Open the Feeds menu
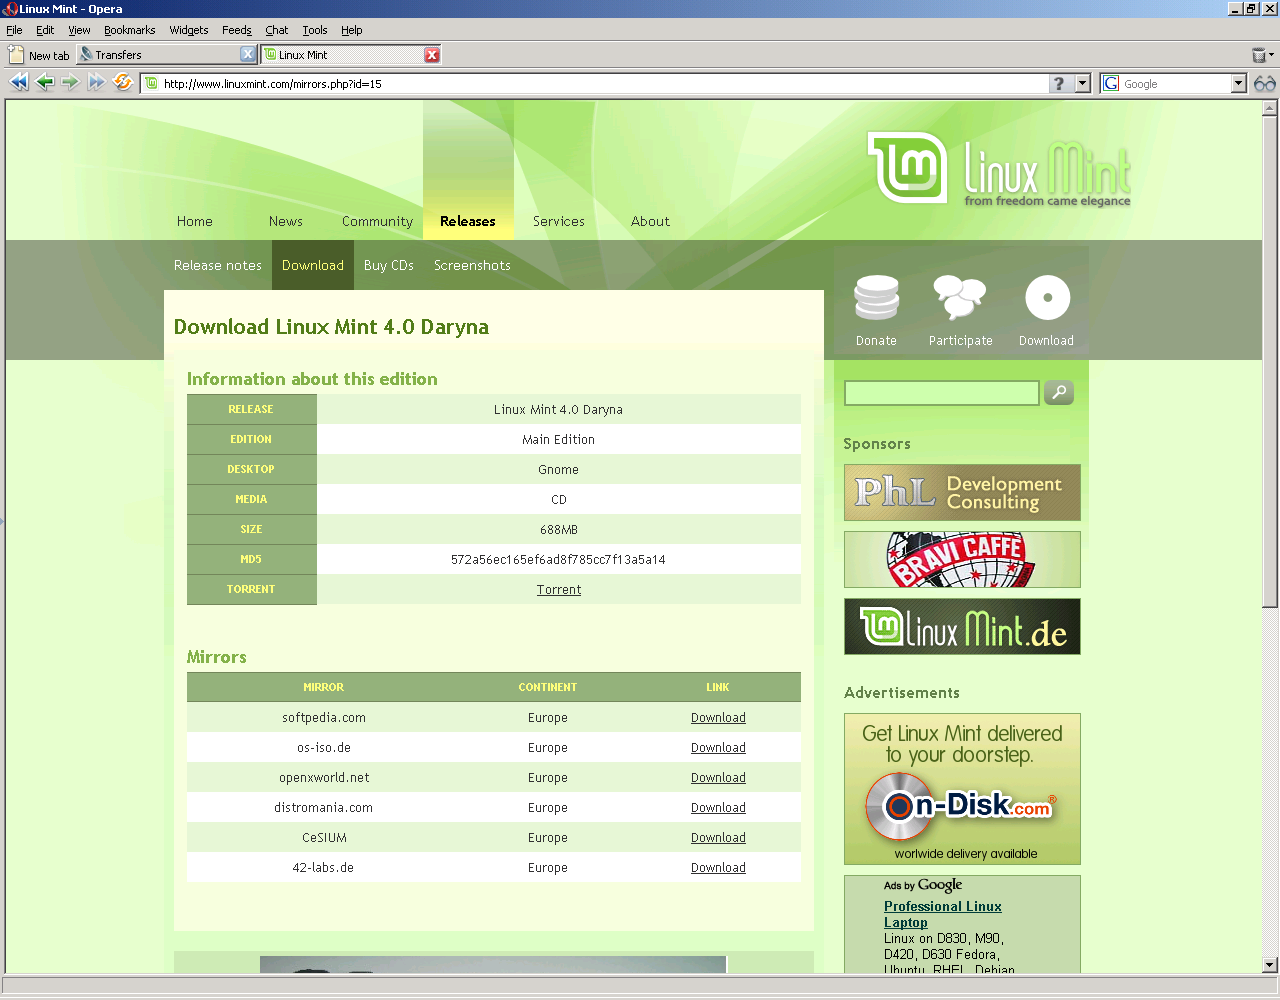 pos(236,30)
